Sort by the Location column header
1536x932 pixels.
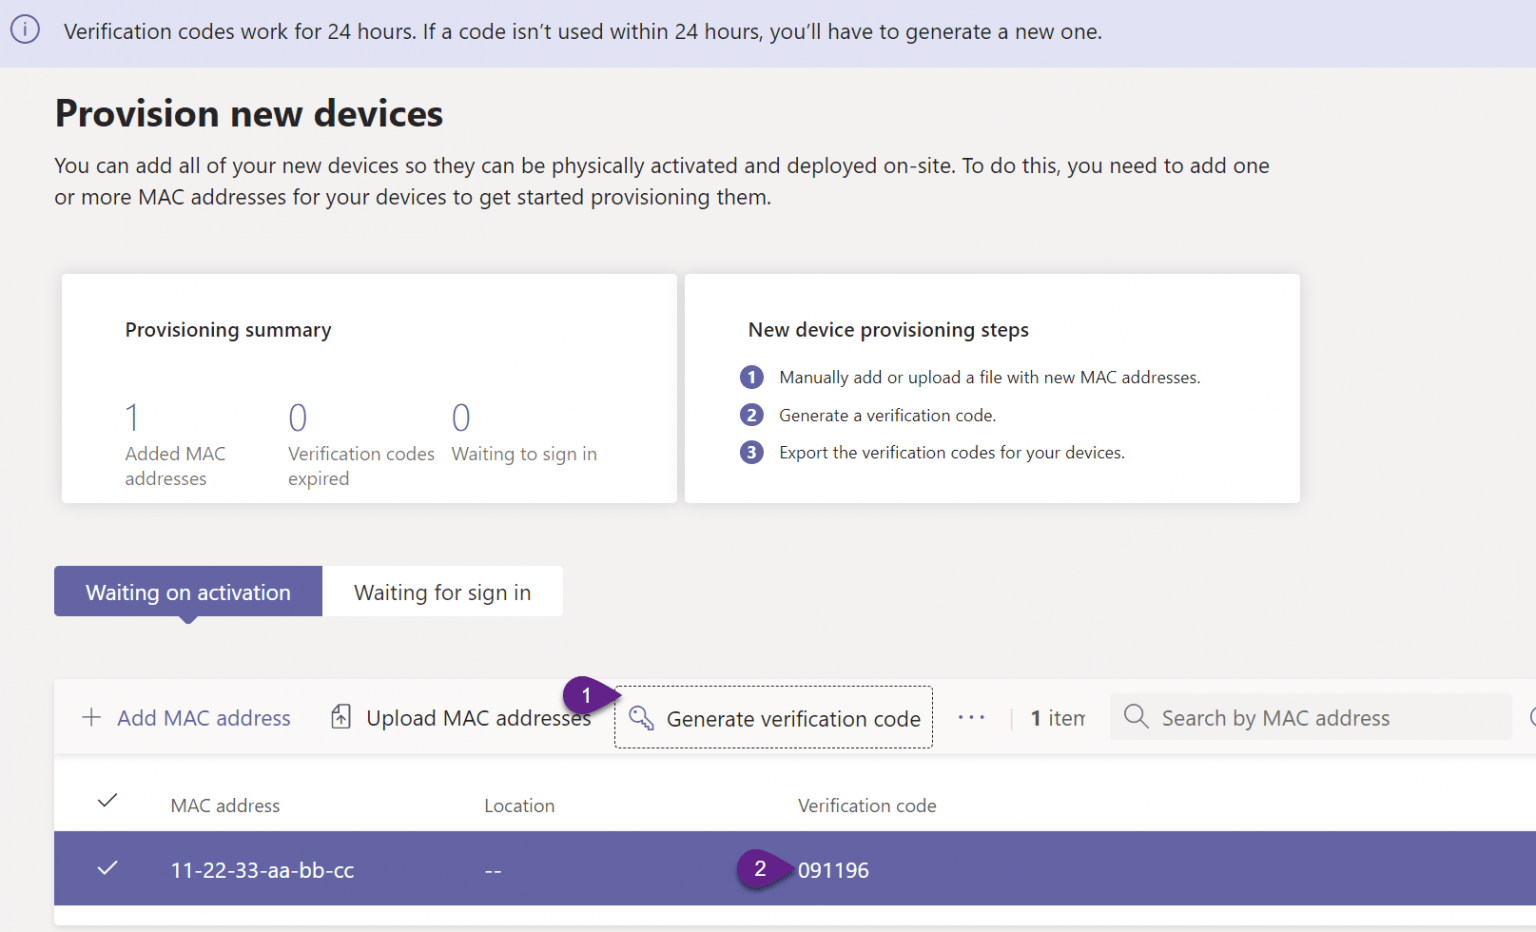519,805
